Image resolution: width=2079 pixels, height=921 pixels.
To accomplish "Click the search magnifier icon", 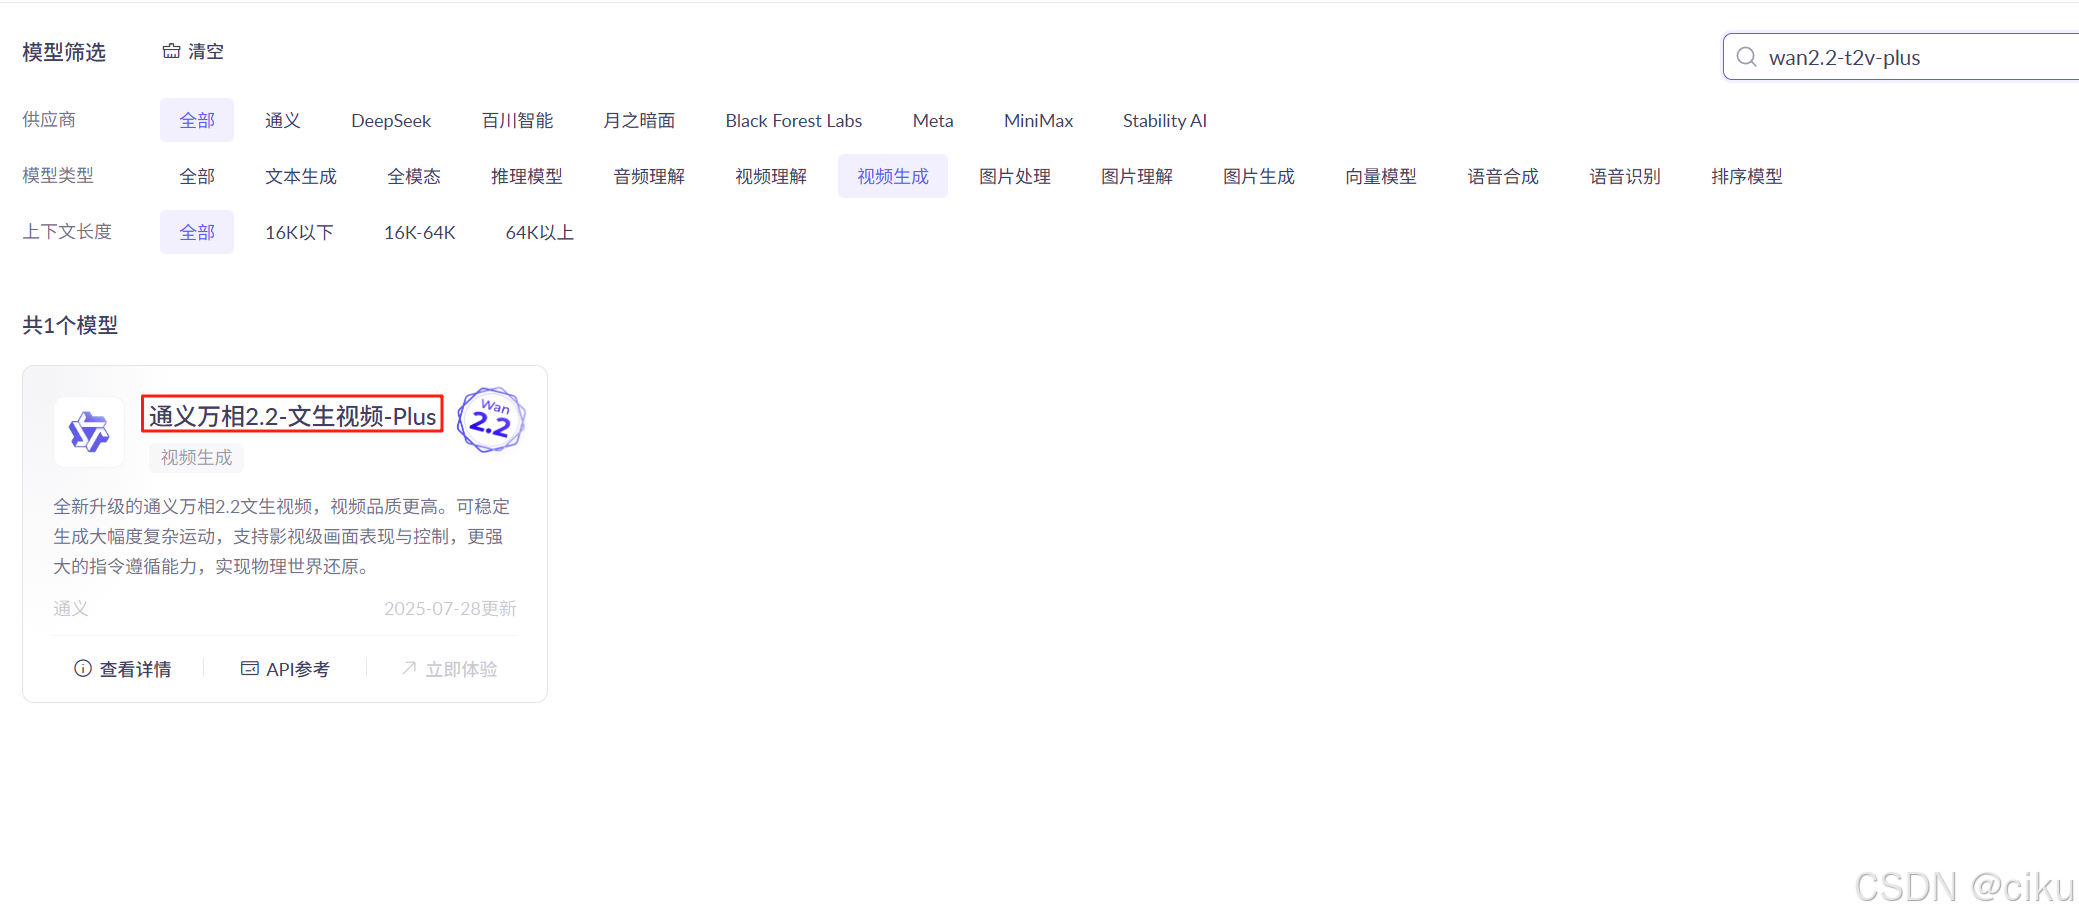I will 1746,57.
